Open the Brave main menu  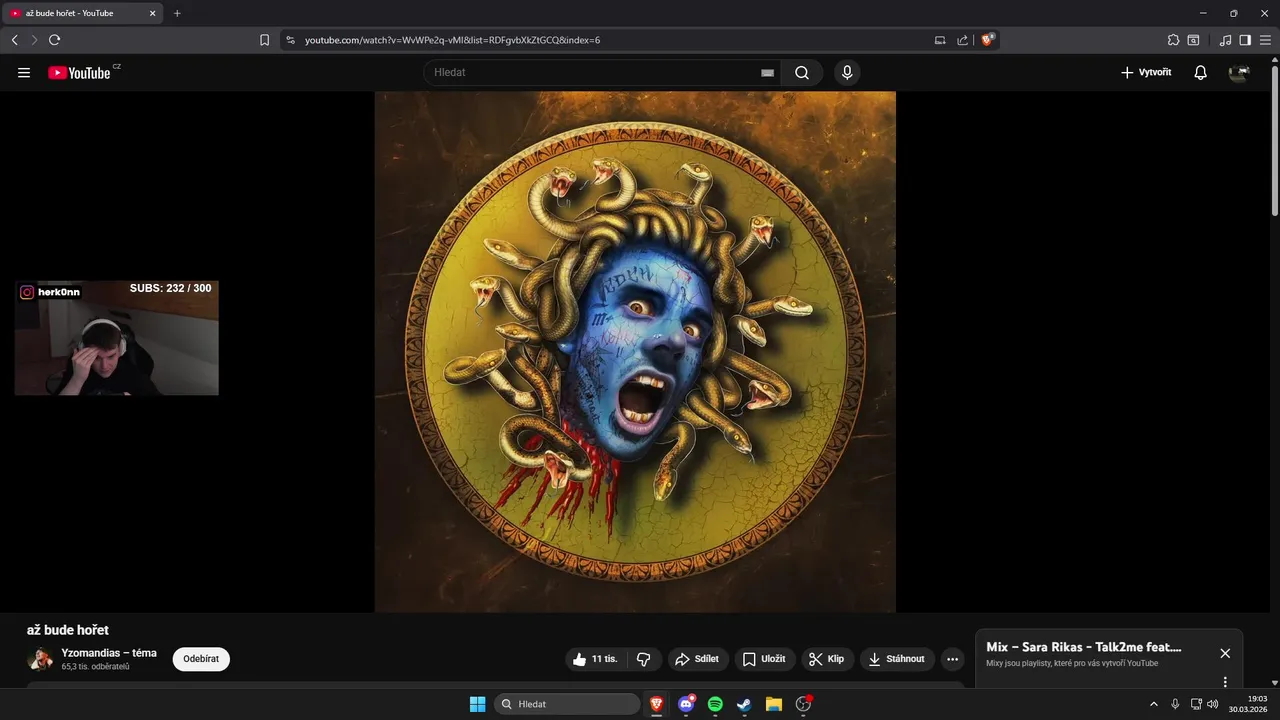1266,40
